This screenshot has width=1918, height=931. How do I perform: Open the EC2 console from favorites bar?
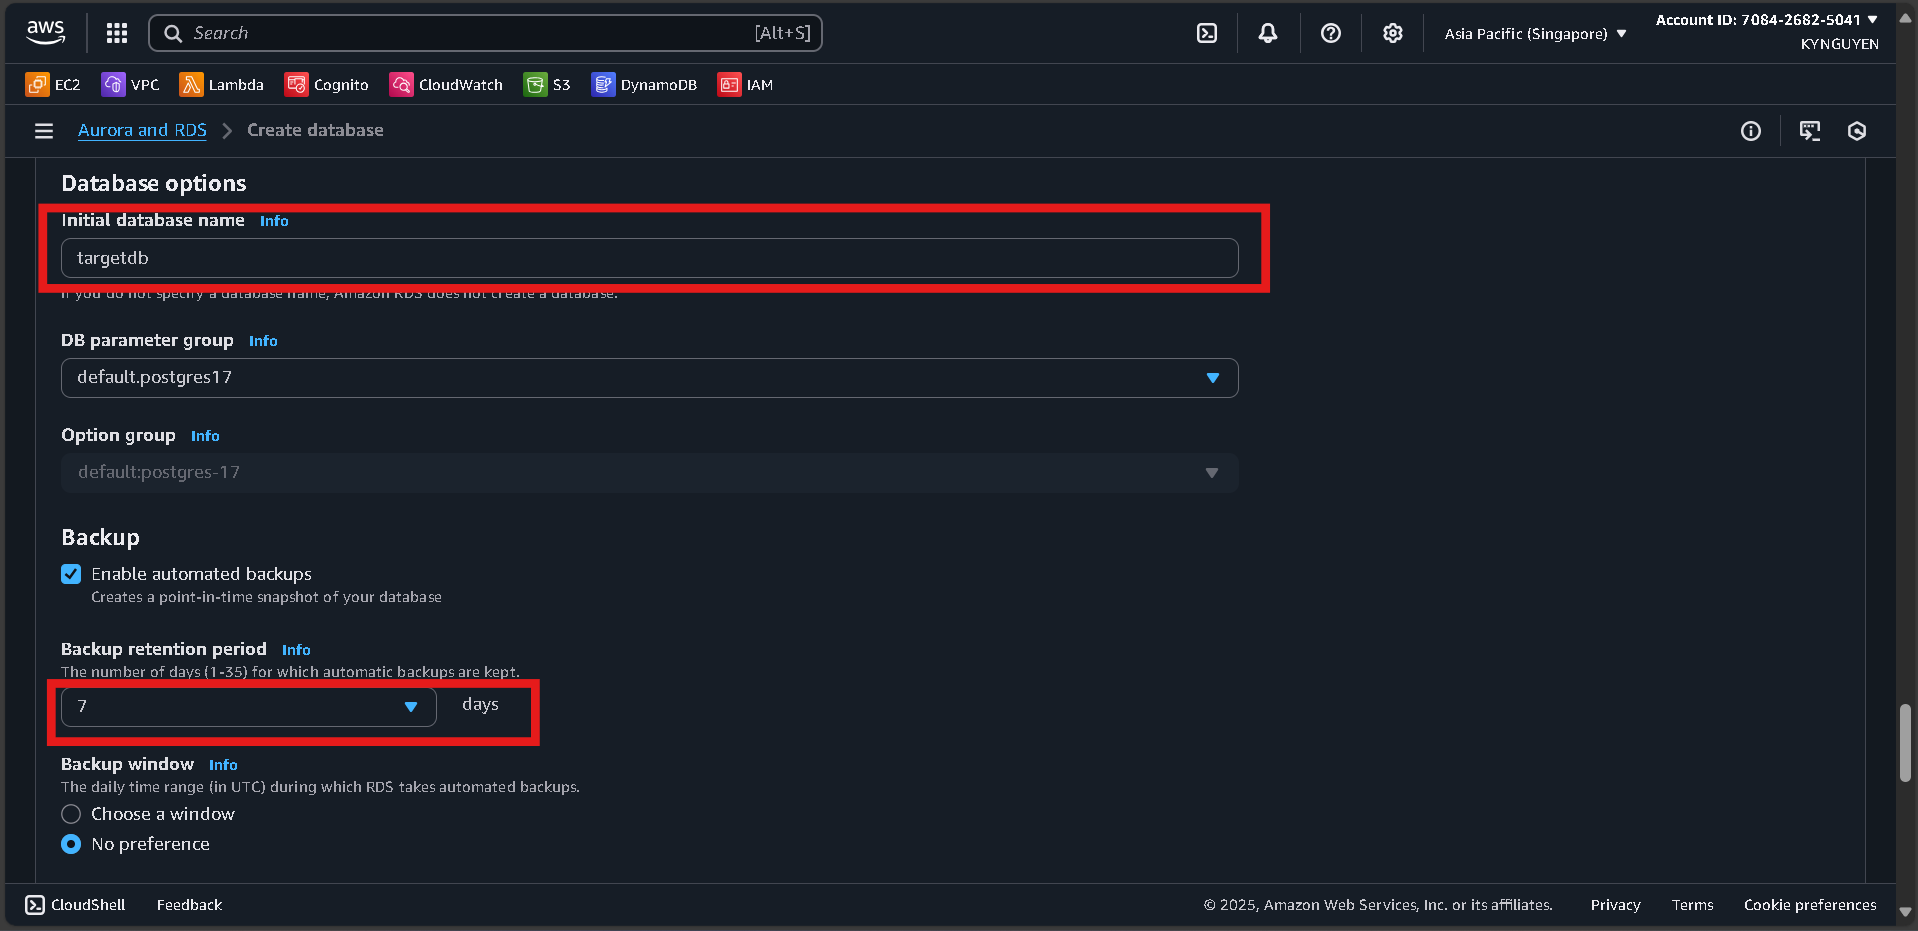click(52, 84)
